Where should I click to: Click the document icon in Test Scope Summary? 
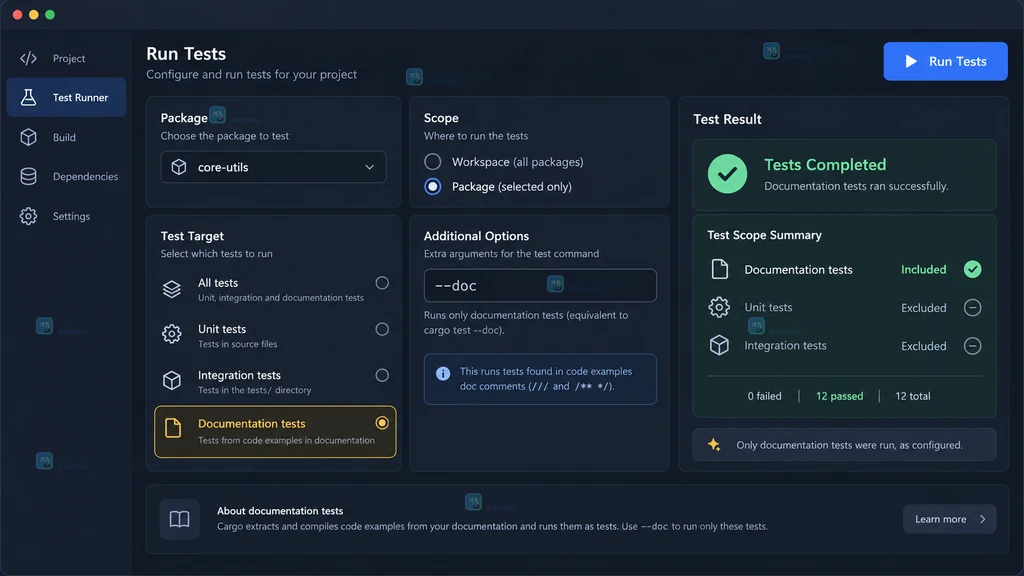(x=720, y=269)
